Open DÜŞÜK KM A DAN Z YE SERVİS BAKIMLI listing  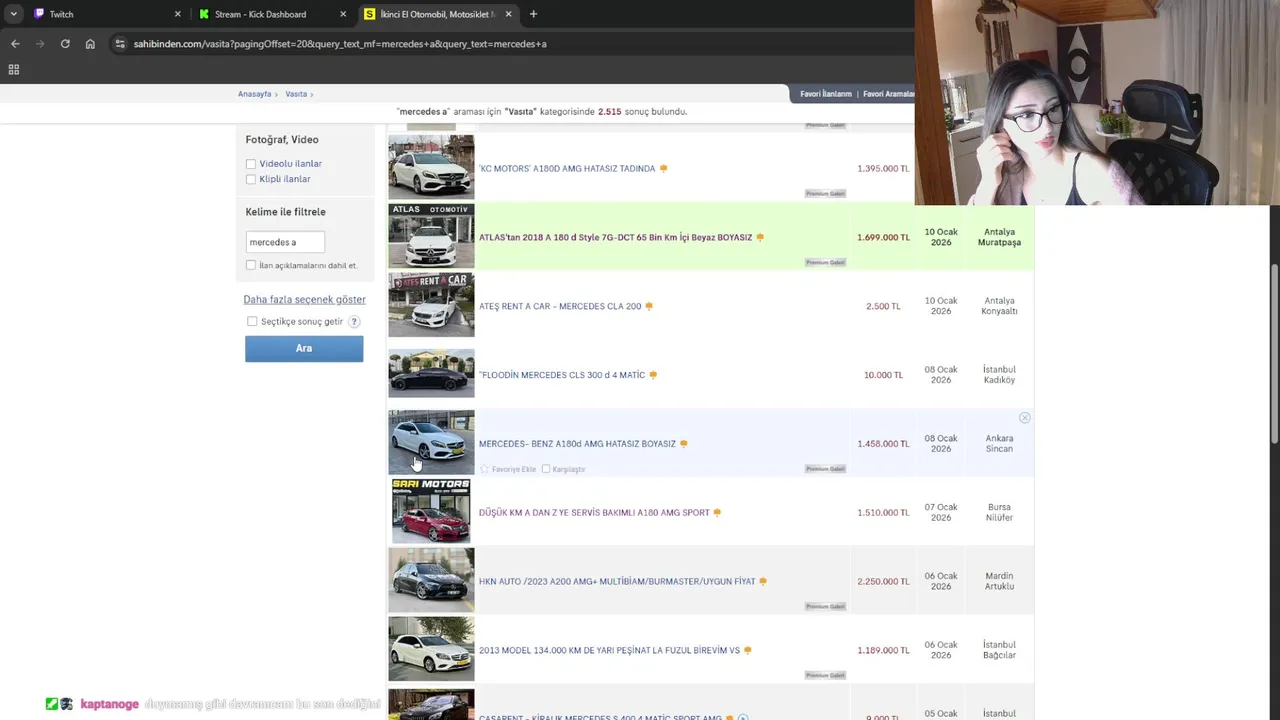point(594,513)
